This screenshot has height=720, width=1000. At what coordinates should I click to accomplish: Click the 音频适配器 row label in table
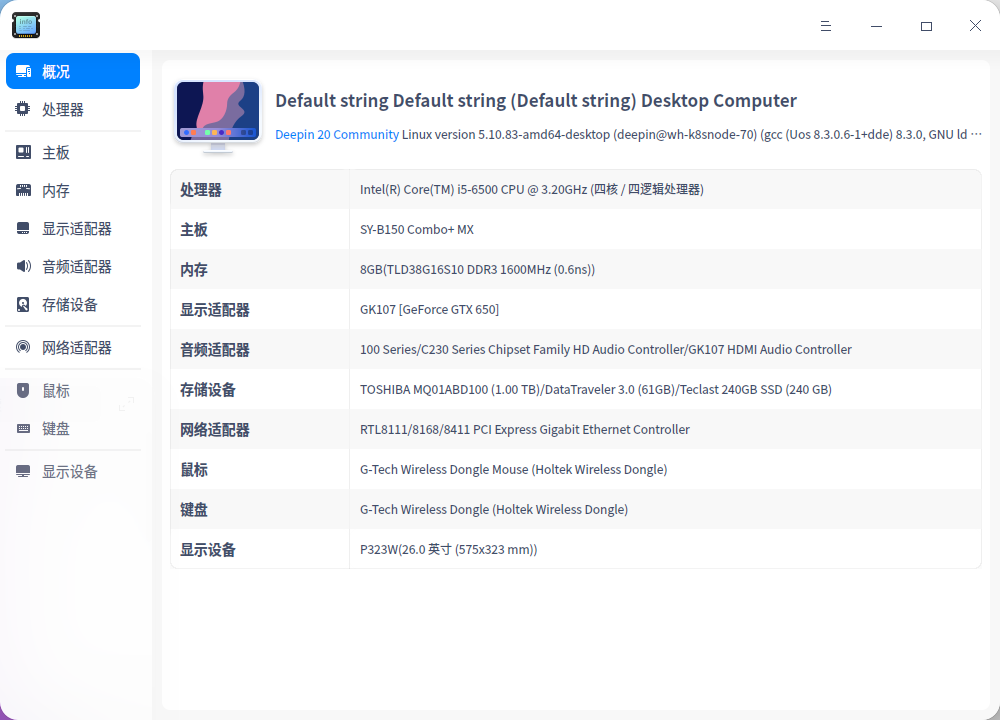point(215,349)
